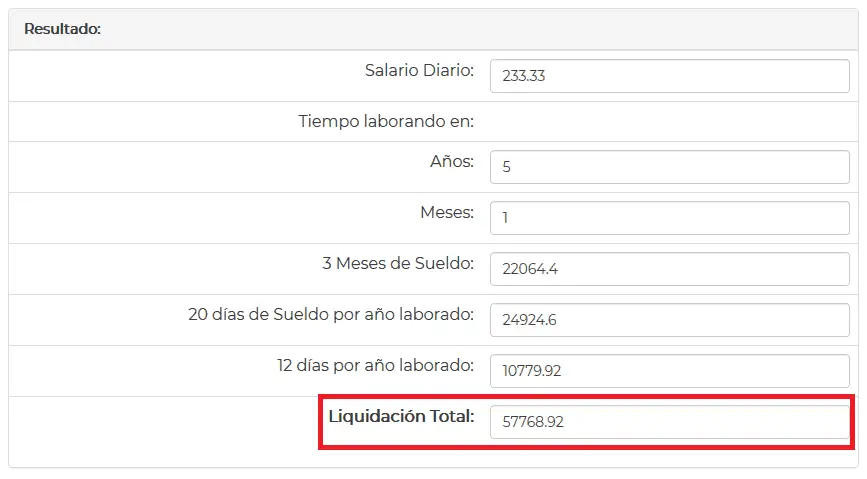Image resolution: width=867 pixels, height=479 pixels.
Task: Click the empty space right of 'Resultado:' title
Action: tap(480, 30)
